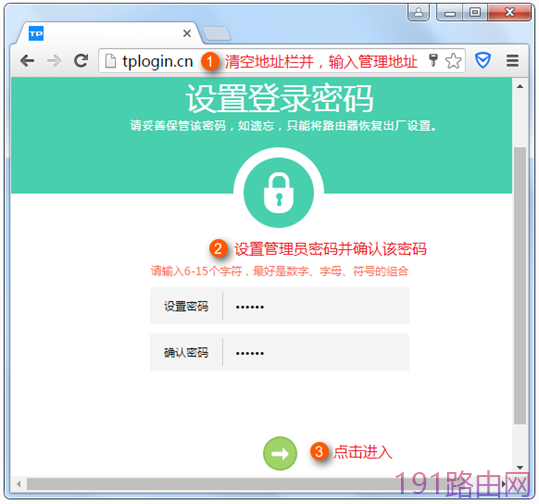Open a new tab with the blank tab button
Image resolution: width=539 pixels, height=504 pixels.
tap(217, 34)
